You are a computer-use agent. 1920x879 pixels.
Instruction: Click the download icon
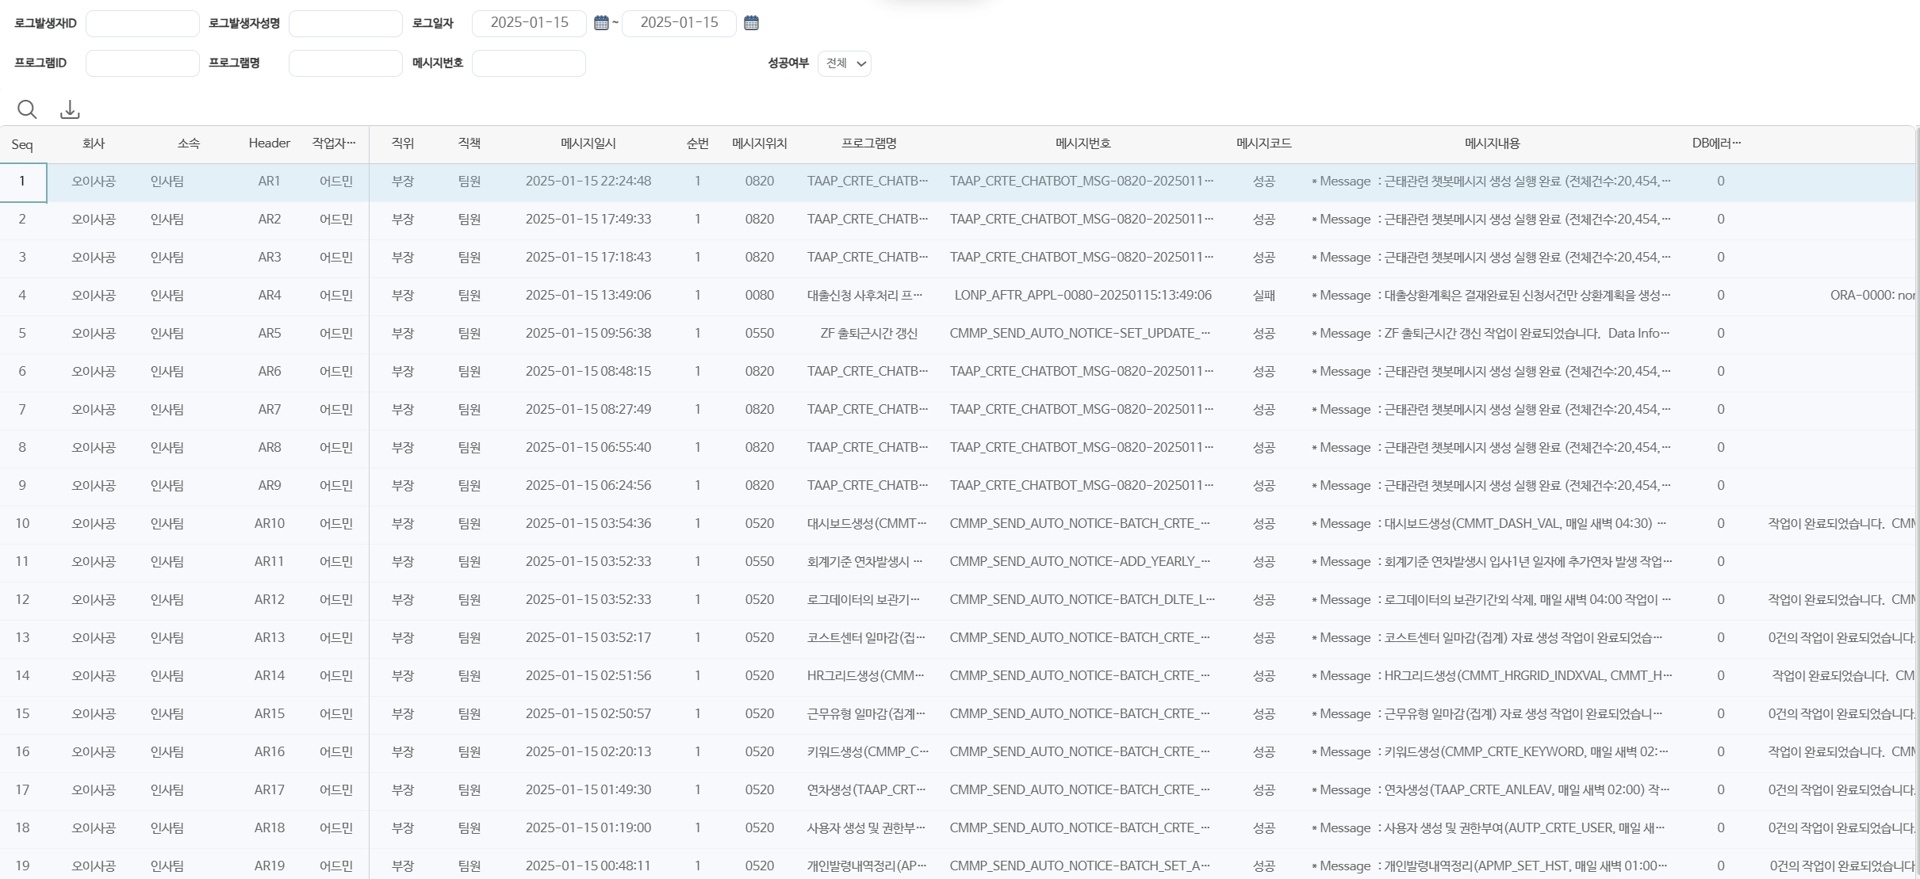pos(70,109)
